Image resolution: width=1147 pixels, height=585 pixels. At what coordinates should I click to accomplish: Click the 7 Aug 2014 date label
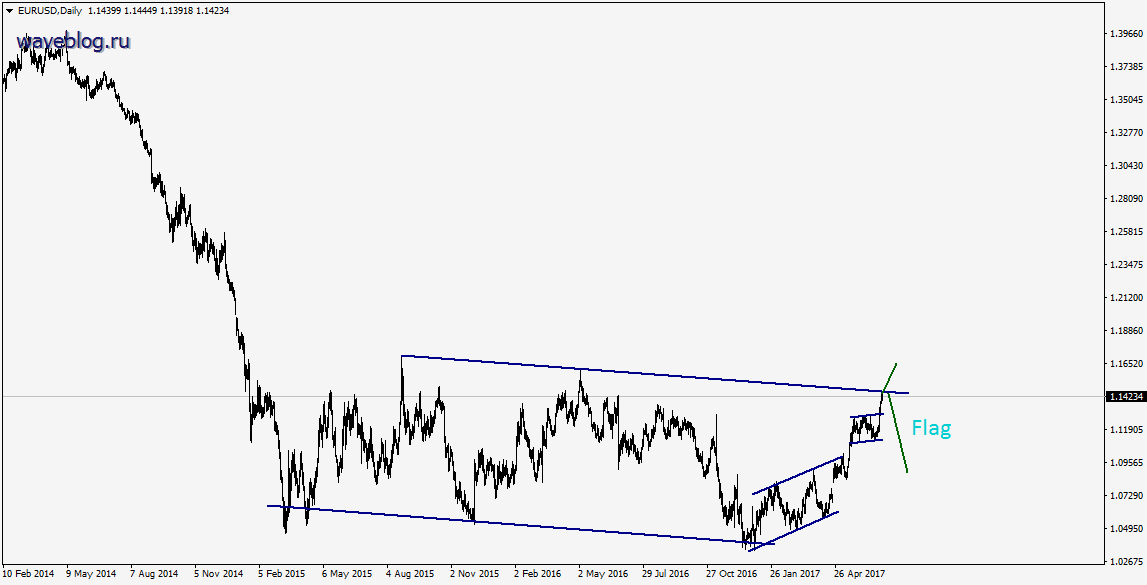point(154,575)
